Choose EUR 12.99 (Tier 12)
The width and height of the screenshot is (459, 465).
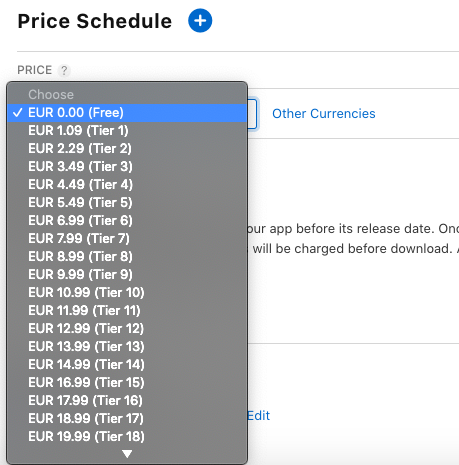pos(127,329)
